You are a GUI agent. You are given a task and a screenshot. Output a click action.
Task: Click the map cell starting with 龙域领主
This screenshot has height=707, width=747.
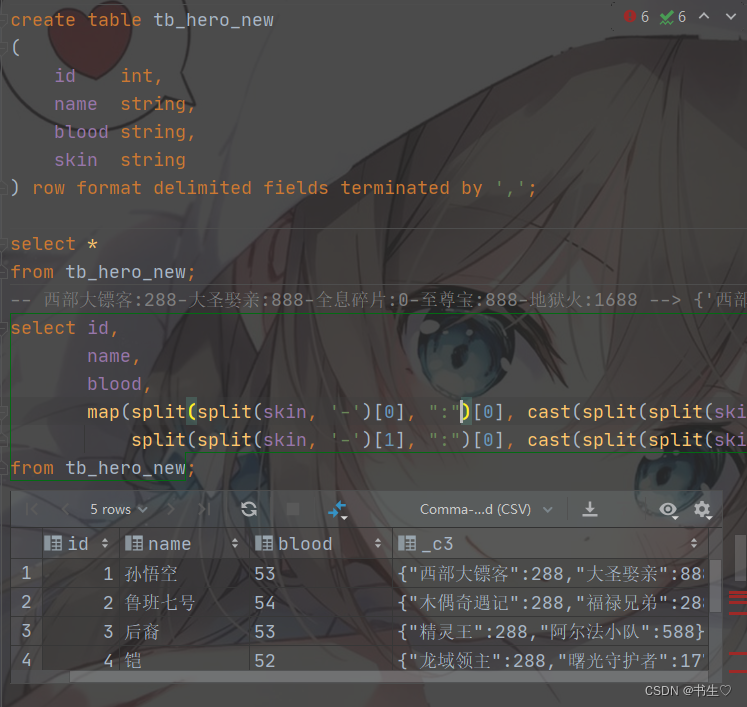tap(550, 660)
